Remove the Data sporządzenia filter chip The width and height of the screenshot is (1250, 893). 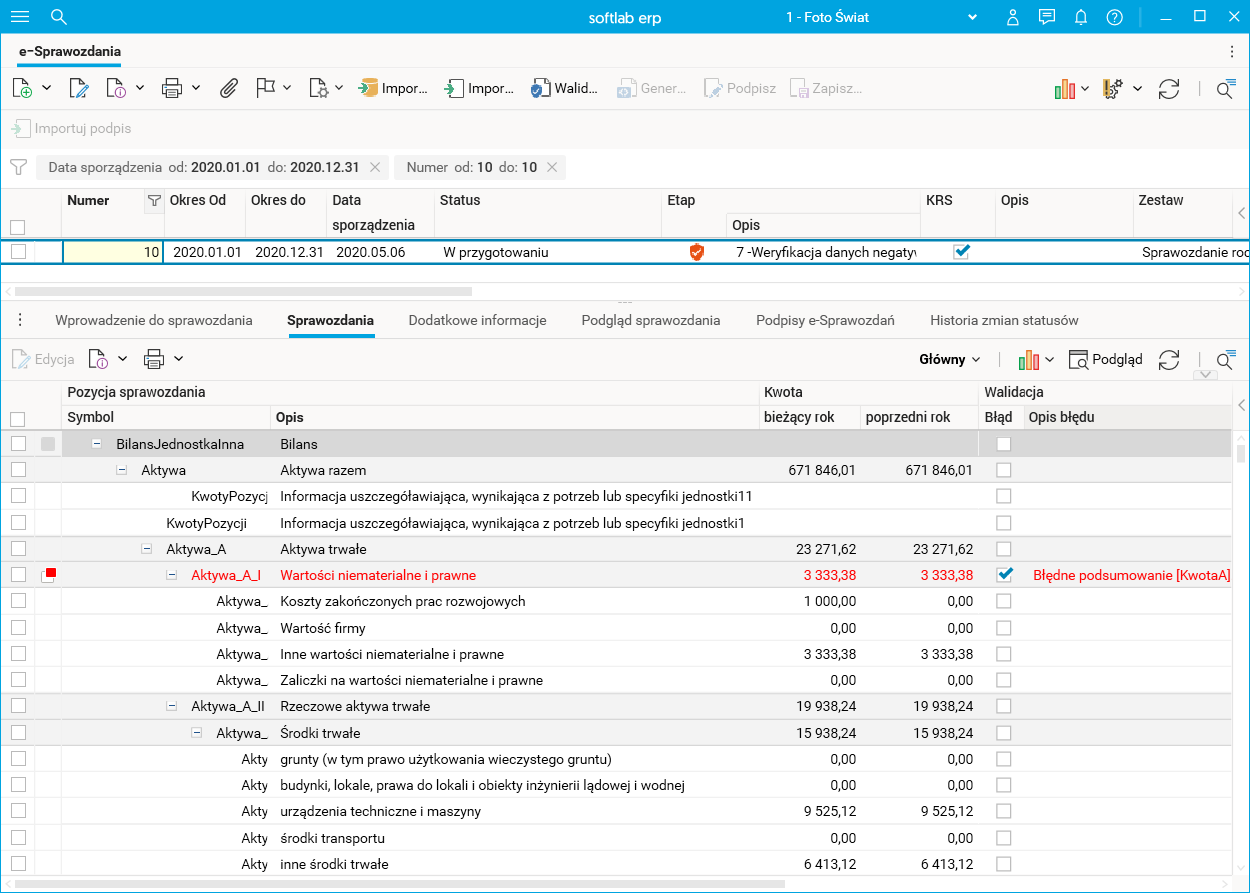[x=375, y=168]
